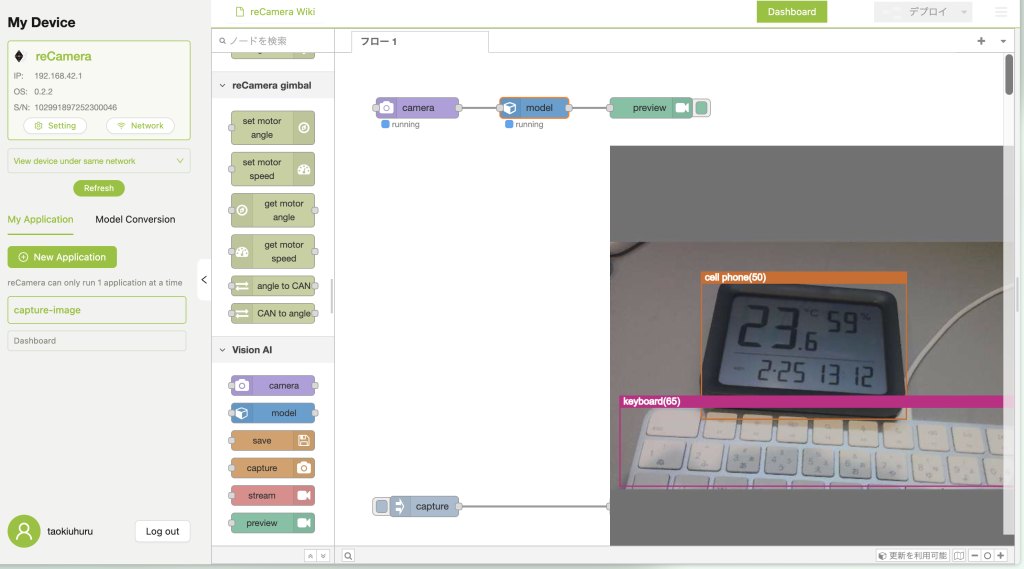Click the green Dashboard button
This screenshot has height=569, width=1024.
[791, 12]
